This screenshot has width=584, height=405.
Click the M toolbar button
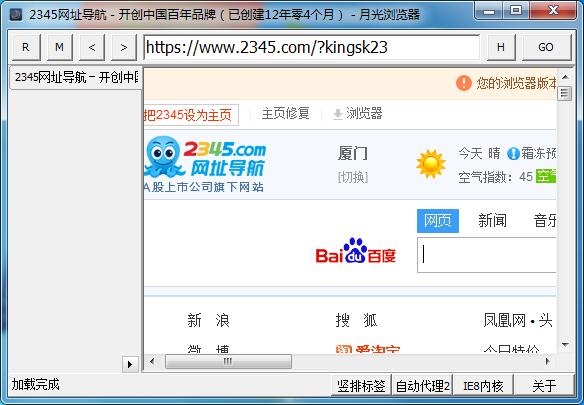[x=60, y=47]
